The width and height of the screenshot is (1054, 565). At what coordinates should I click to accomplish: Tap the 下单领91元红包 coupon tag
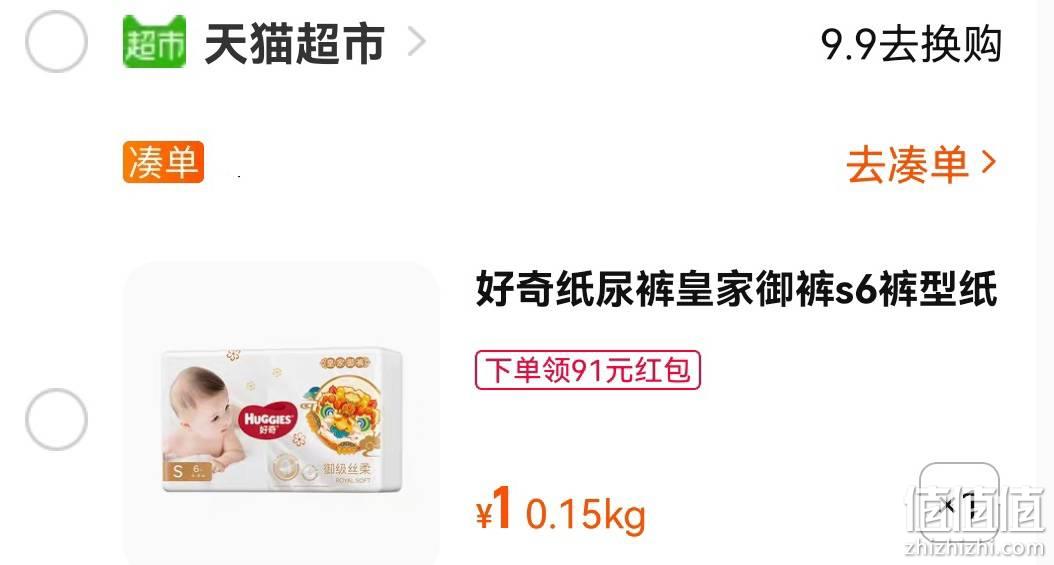(587, 370)
